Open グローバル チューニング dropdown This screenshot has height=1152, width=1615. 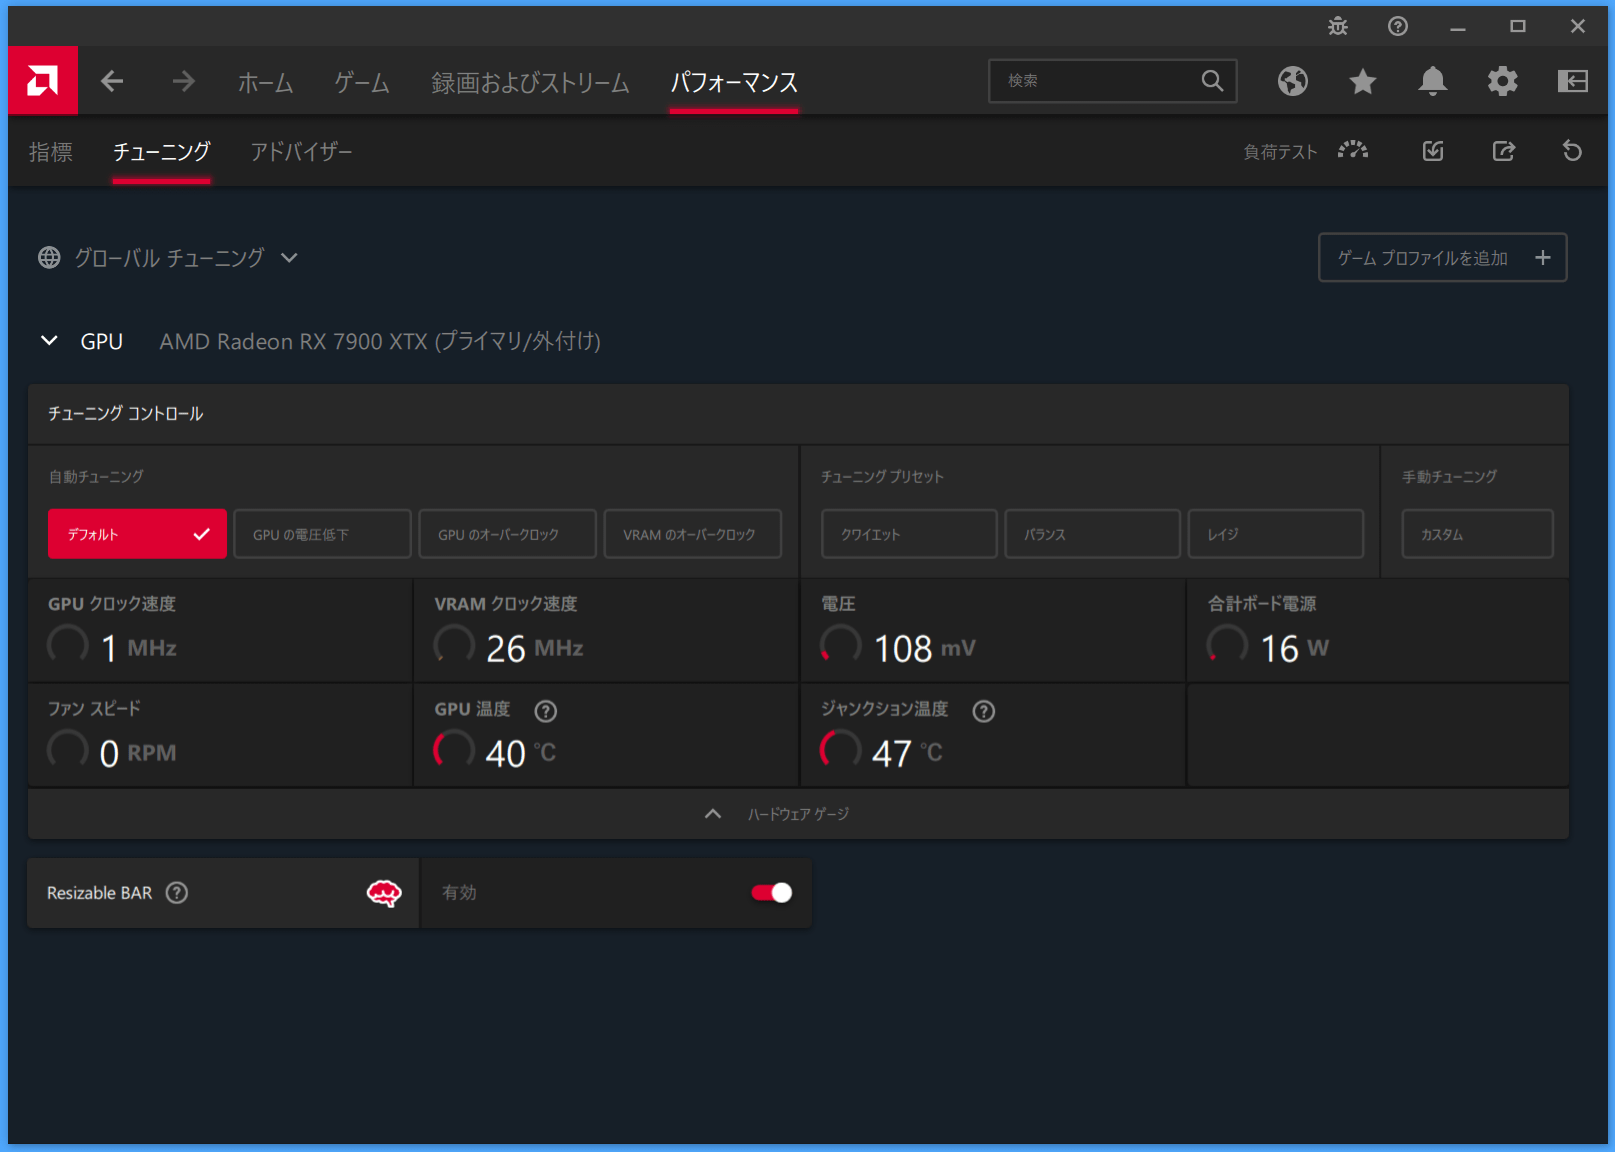[x=289, y=258]
